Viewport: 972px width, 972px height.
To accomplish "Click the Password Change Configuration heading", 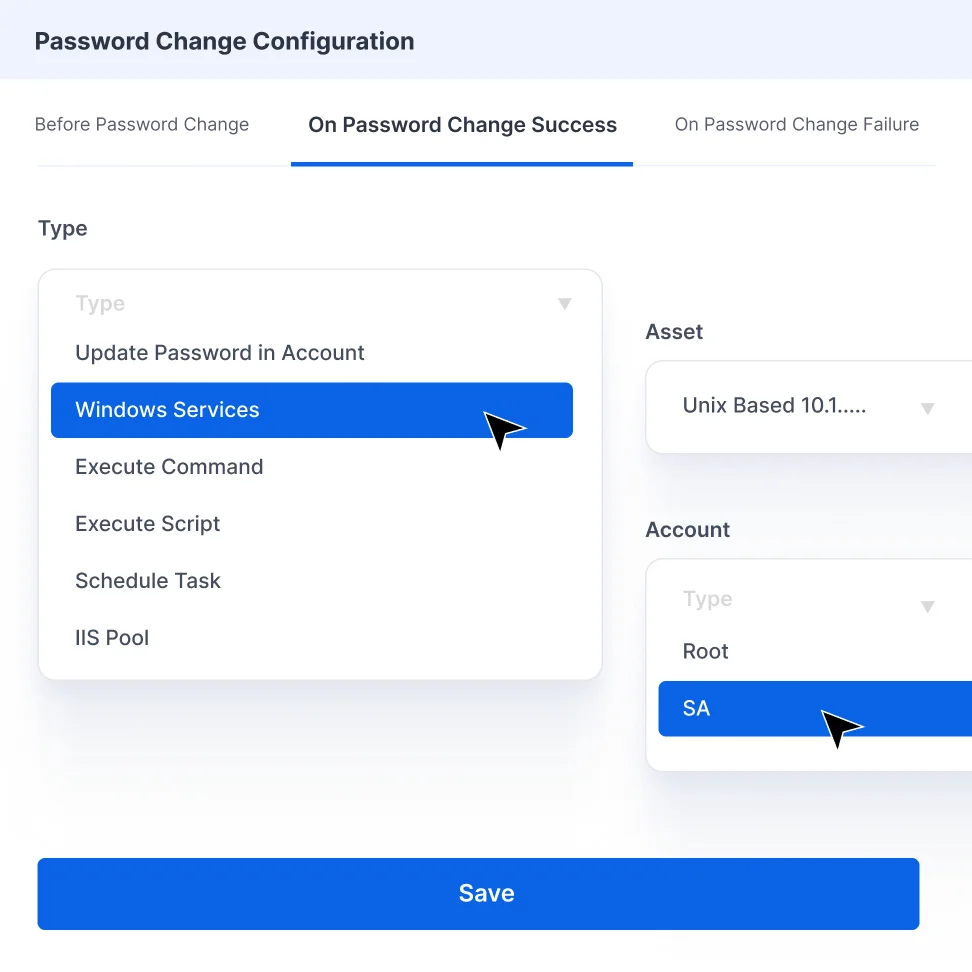I will [x=224, y=41].
